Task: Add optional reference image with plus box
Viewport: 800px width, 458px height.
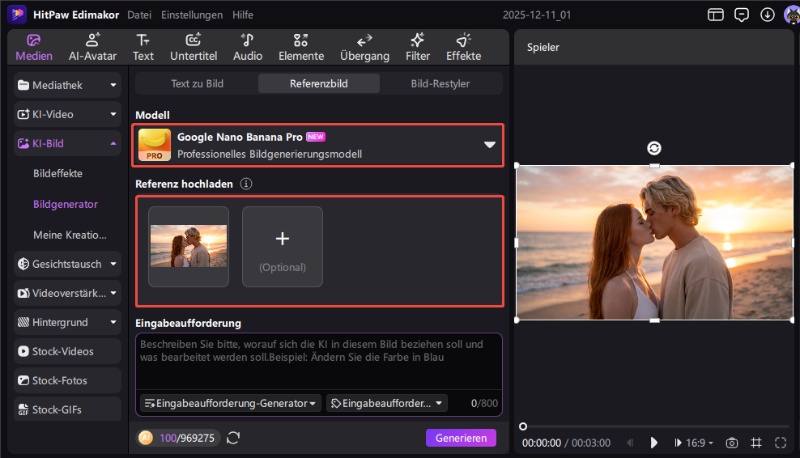Action: tap(282, 246)
